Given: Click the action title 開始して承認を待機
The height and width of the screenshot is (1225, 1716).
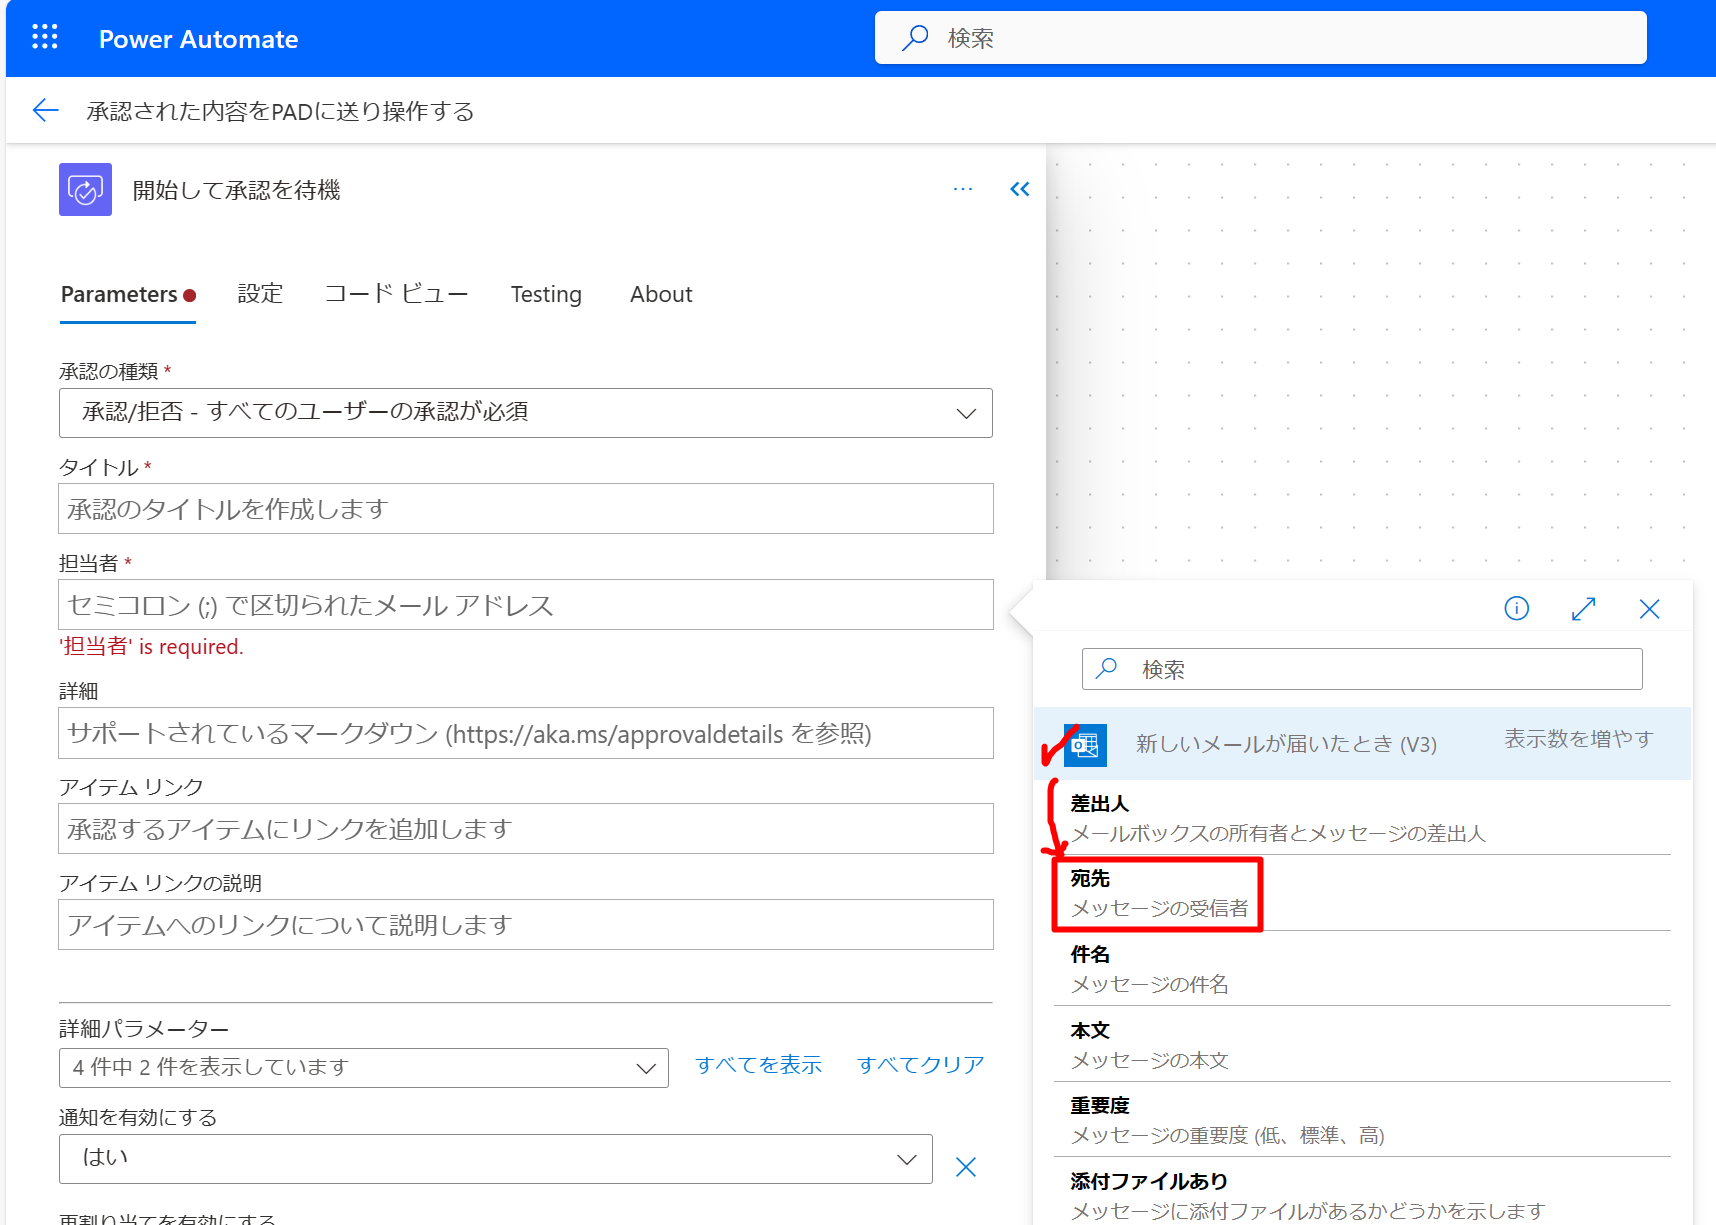Looking at the screenshot, I should pyautogui.click(x=236, y=190).
